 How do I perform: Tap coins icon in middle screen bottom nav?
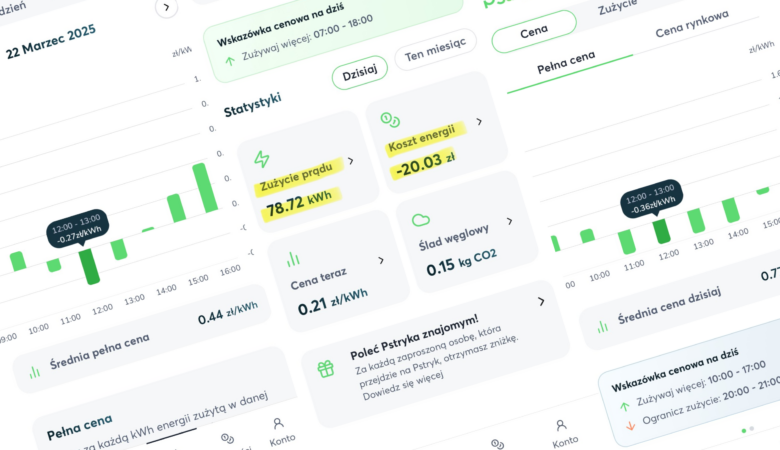(x=497, y=444)
